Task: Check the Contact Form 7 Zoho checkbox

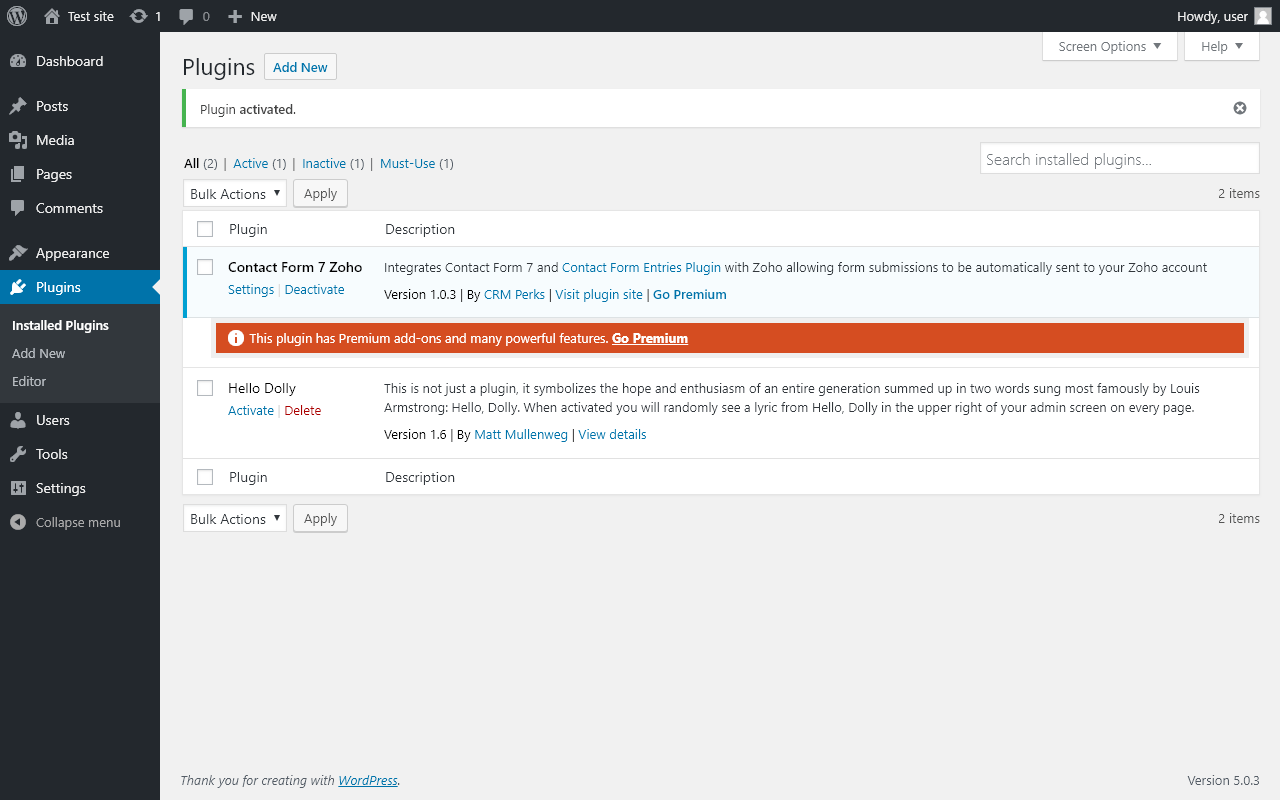Action: 205,267
